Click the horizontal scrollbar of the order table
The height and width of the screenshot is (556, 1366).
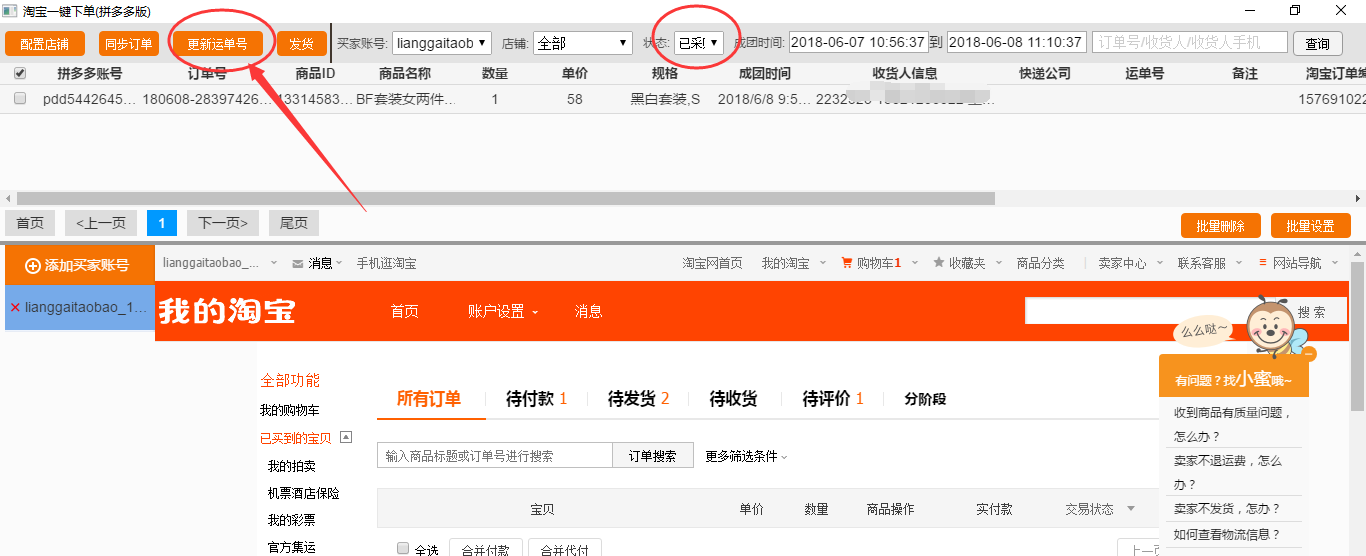coord(505,198)
